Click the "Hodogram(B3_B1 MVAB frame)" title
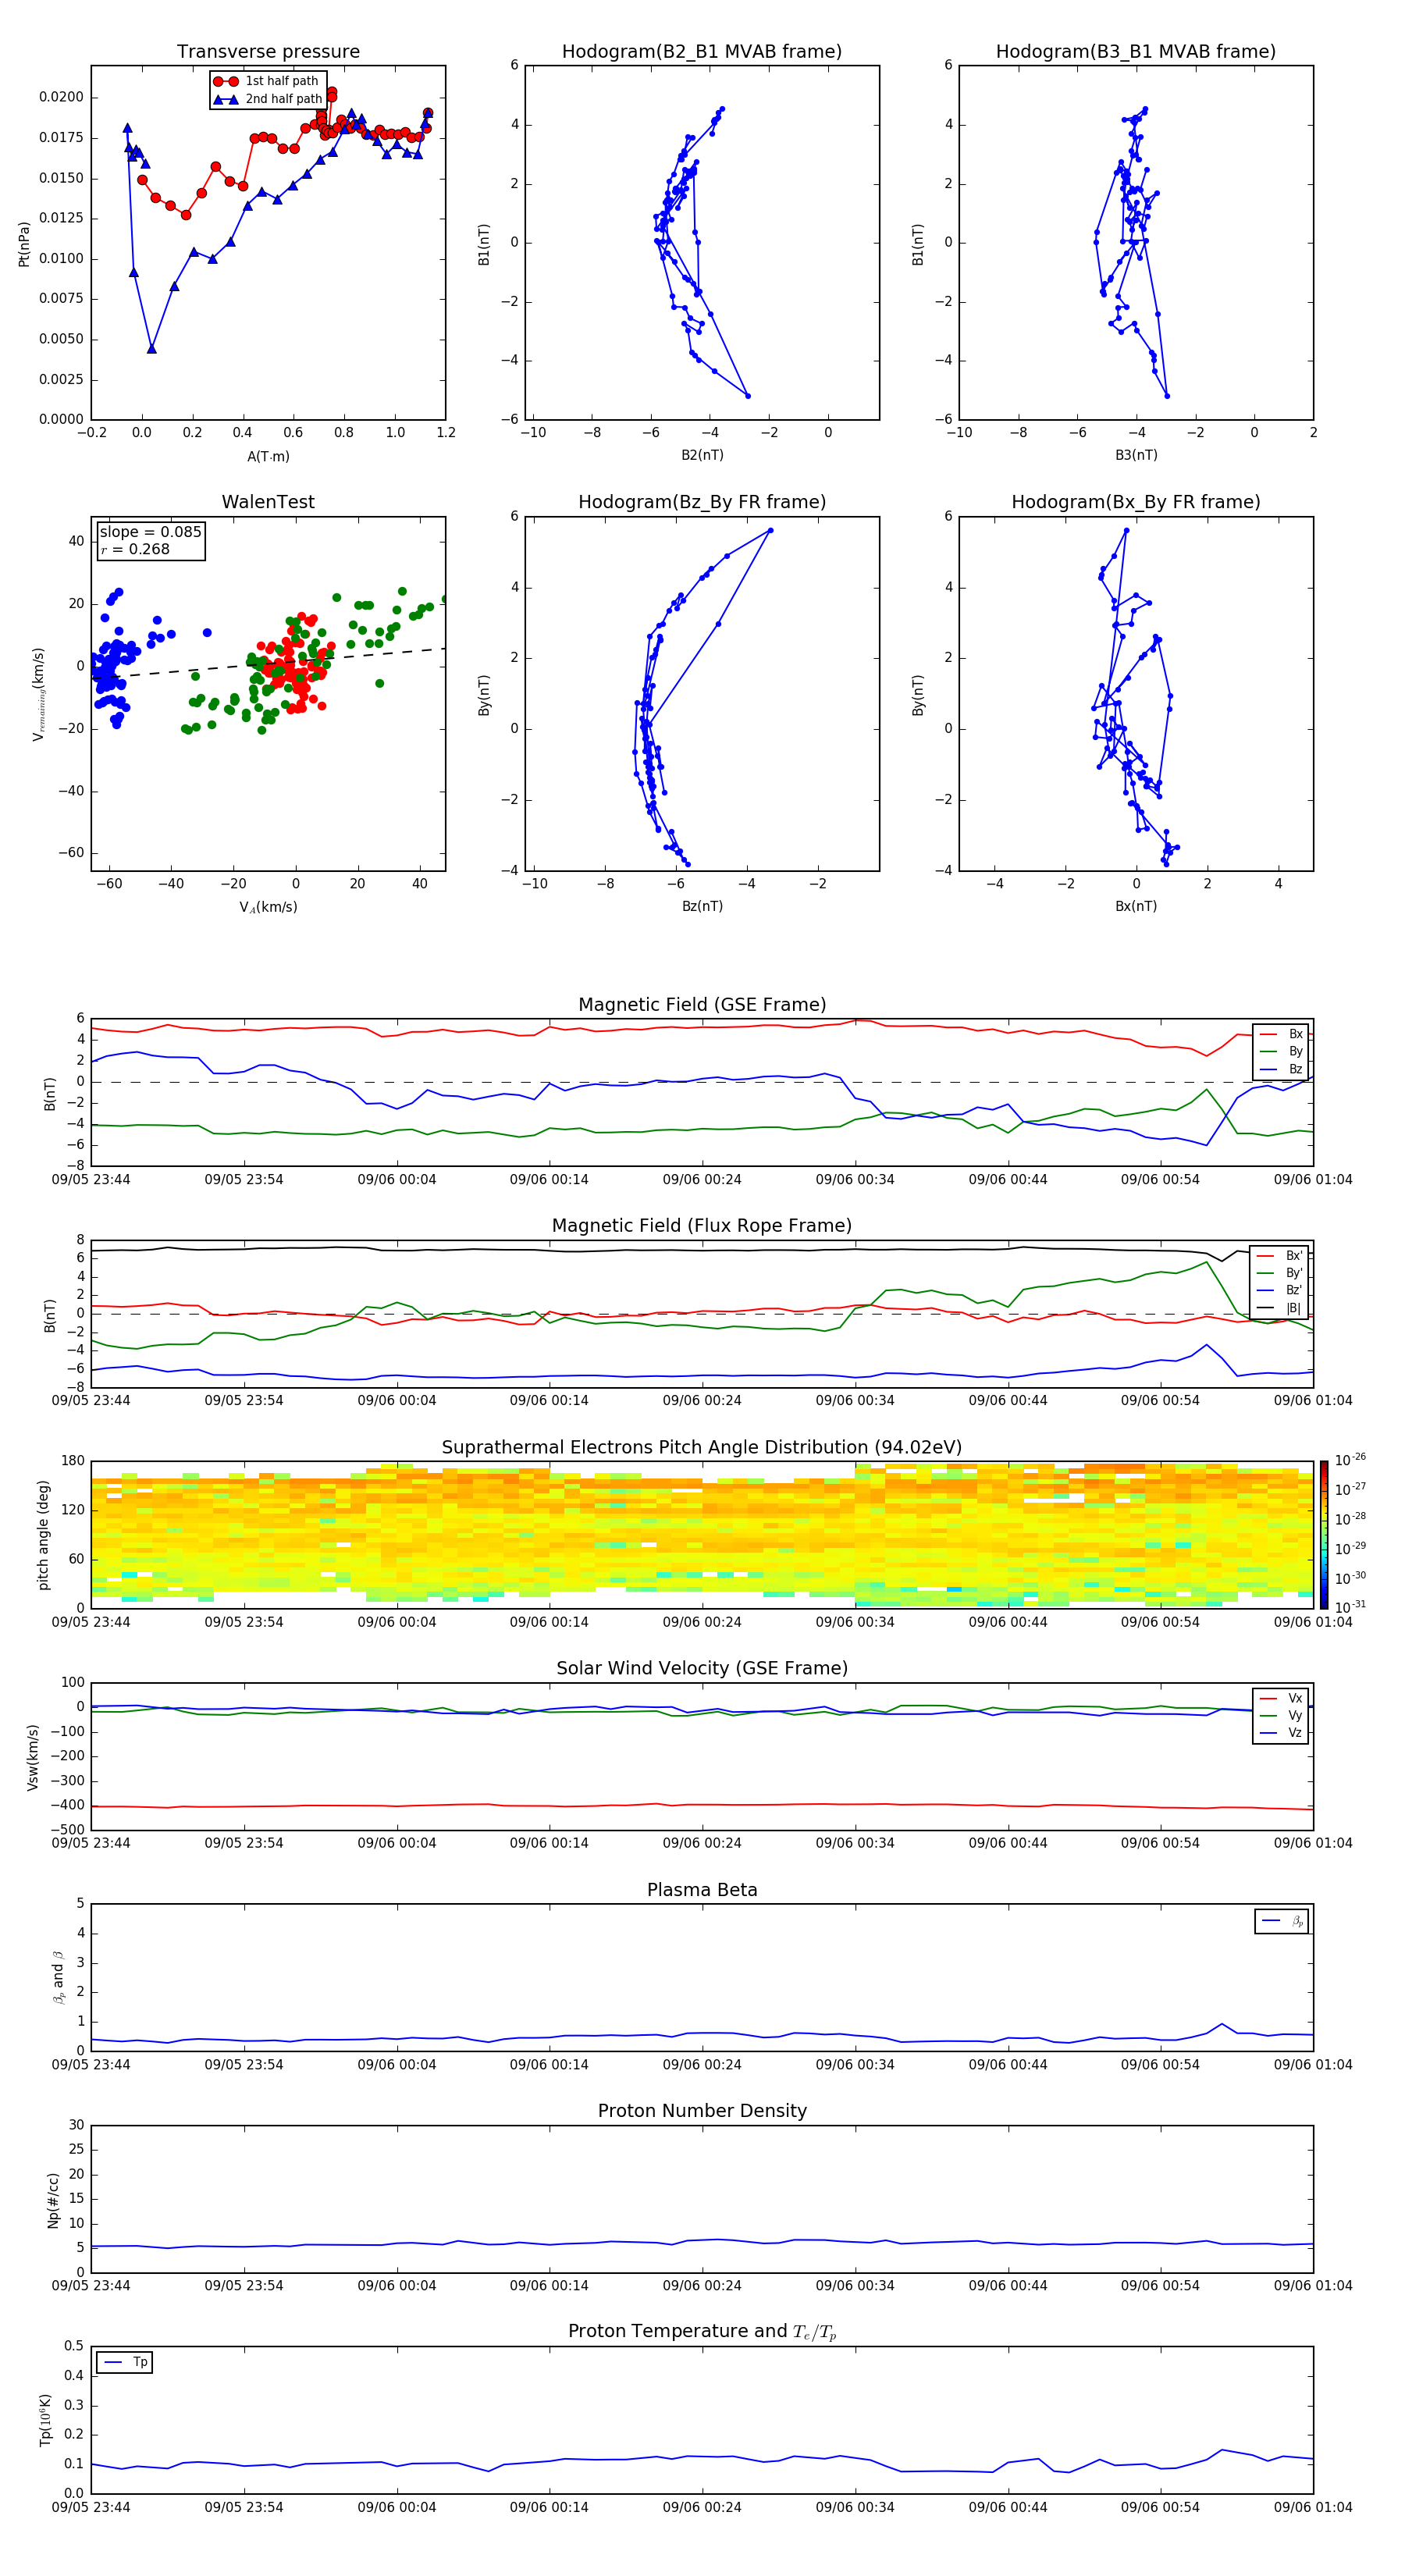Image resolution: width=1405 pixels, height=2576 pixels. pos(1136,52)
